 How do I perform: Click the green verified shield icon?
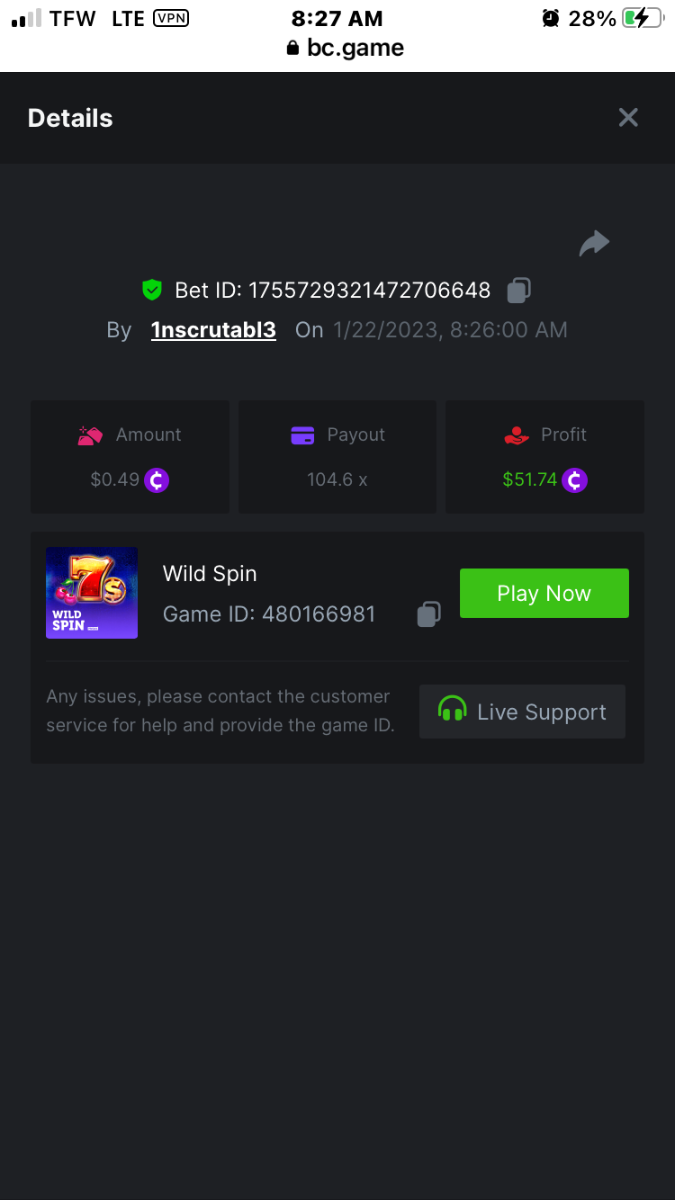pyautogui.click(x=152, y=291)
